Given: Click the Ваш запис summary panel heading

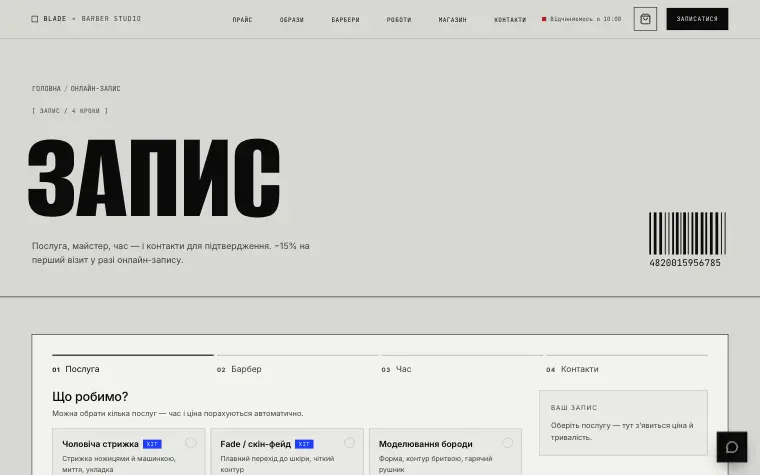Looking at the screenshot, I should coord(574,408).
